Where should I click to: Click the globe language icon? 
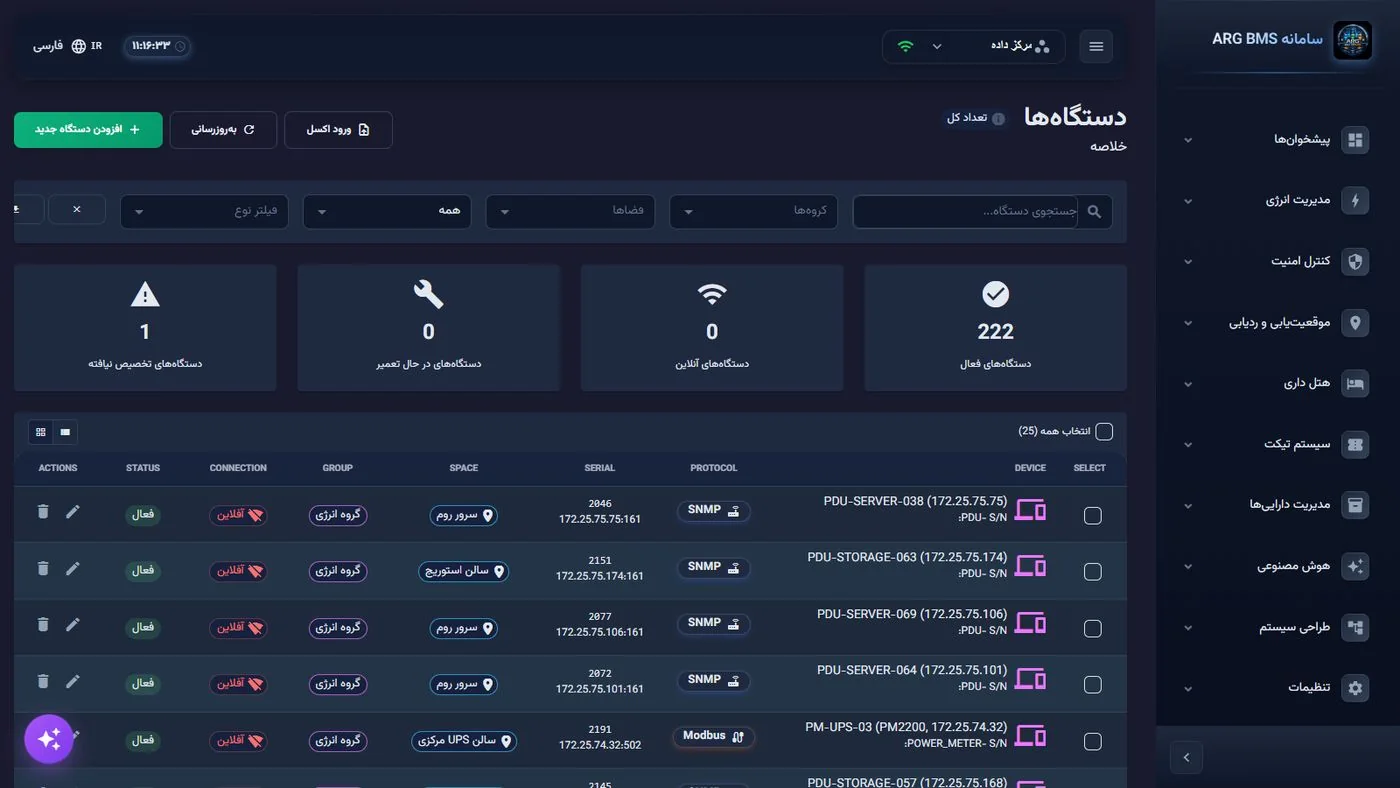coord(79,46)
